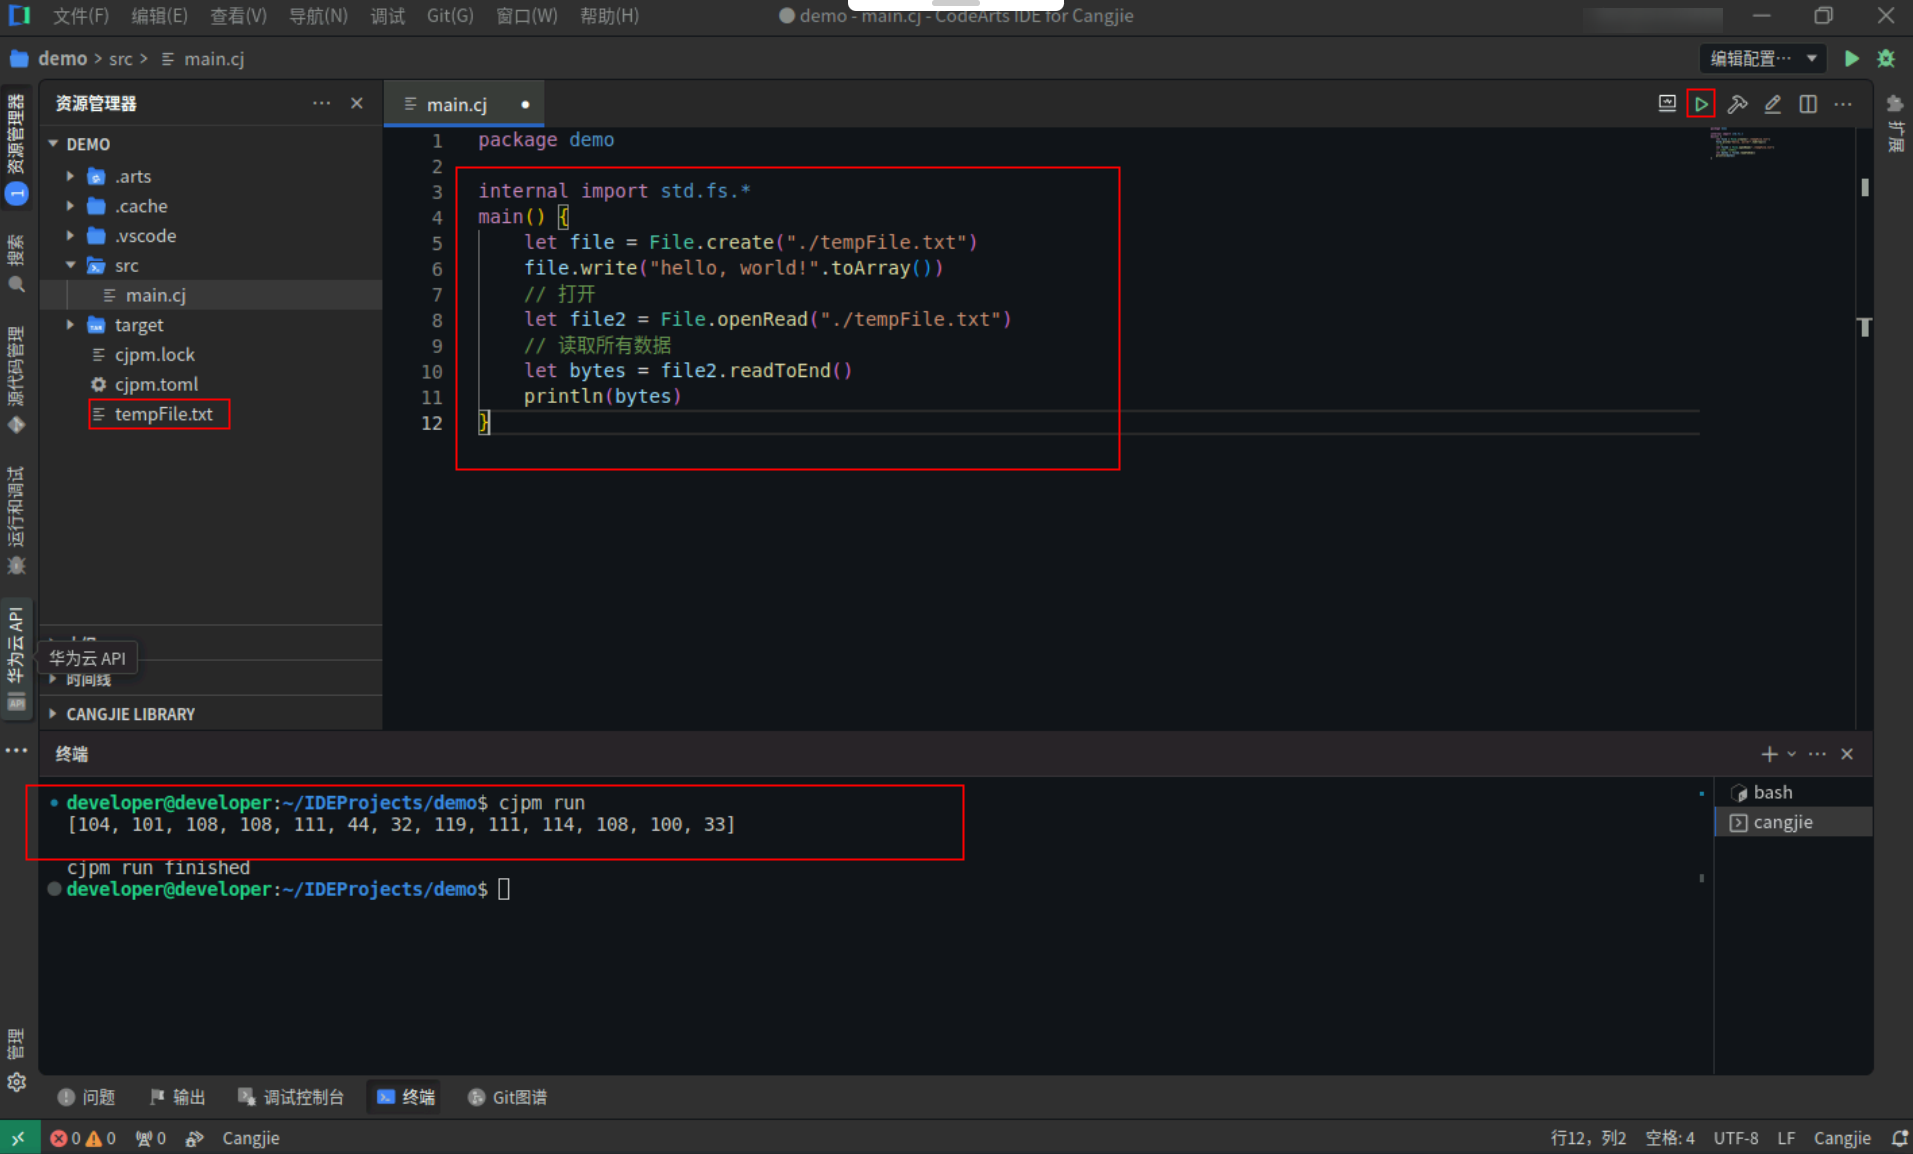Select the bash terminal session
Screen dimensions: 1913x1154
1793,792
